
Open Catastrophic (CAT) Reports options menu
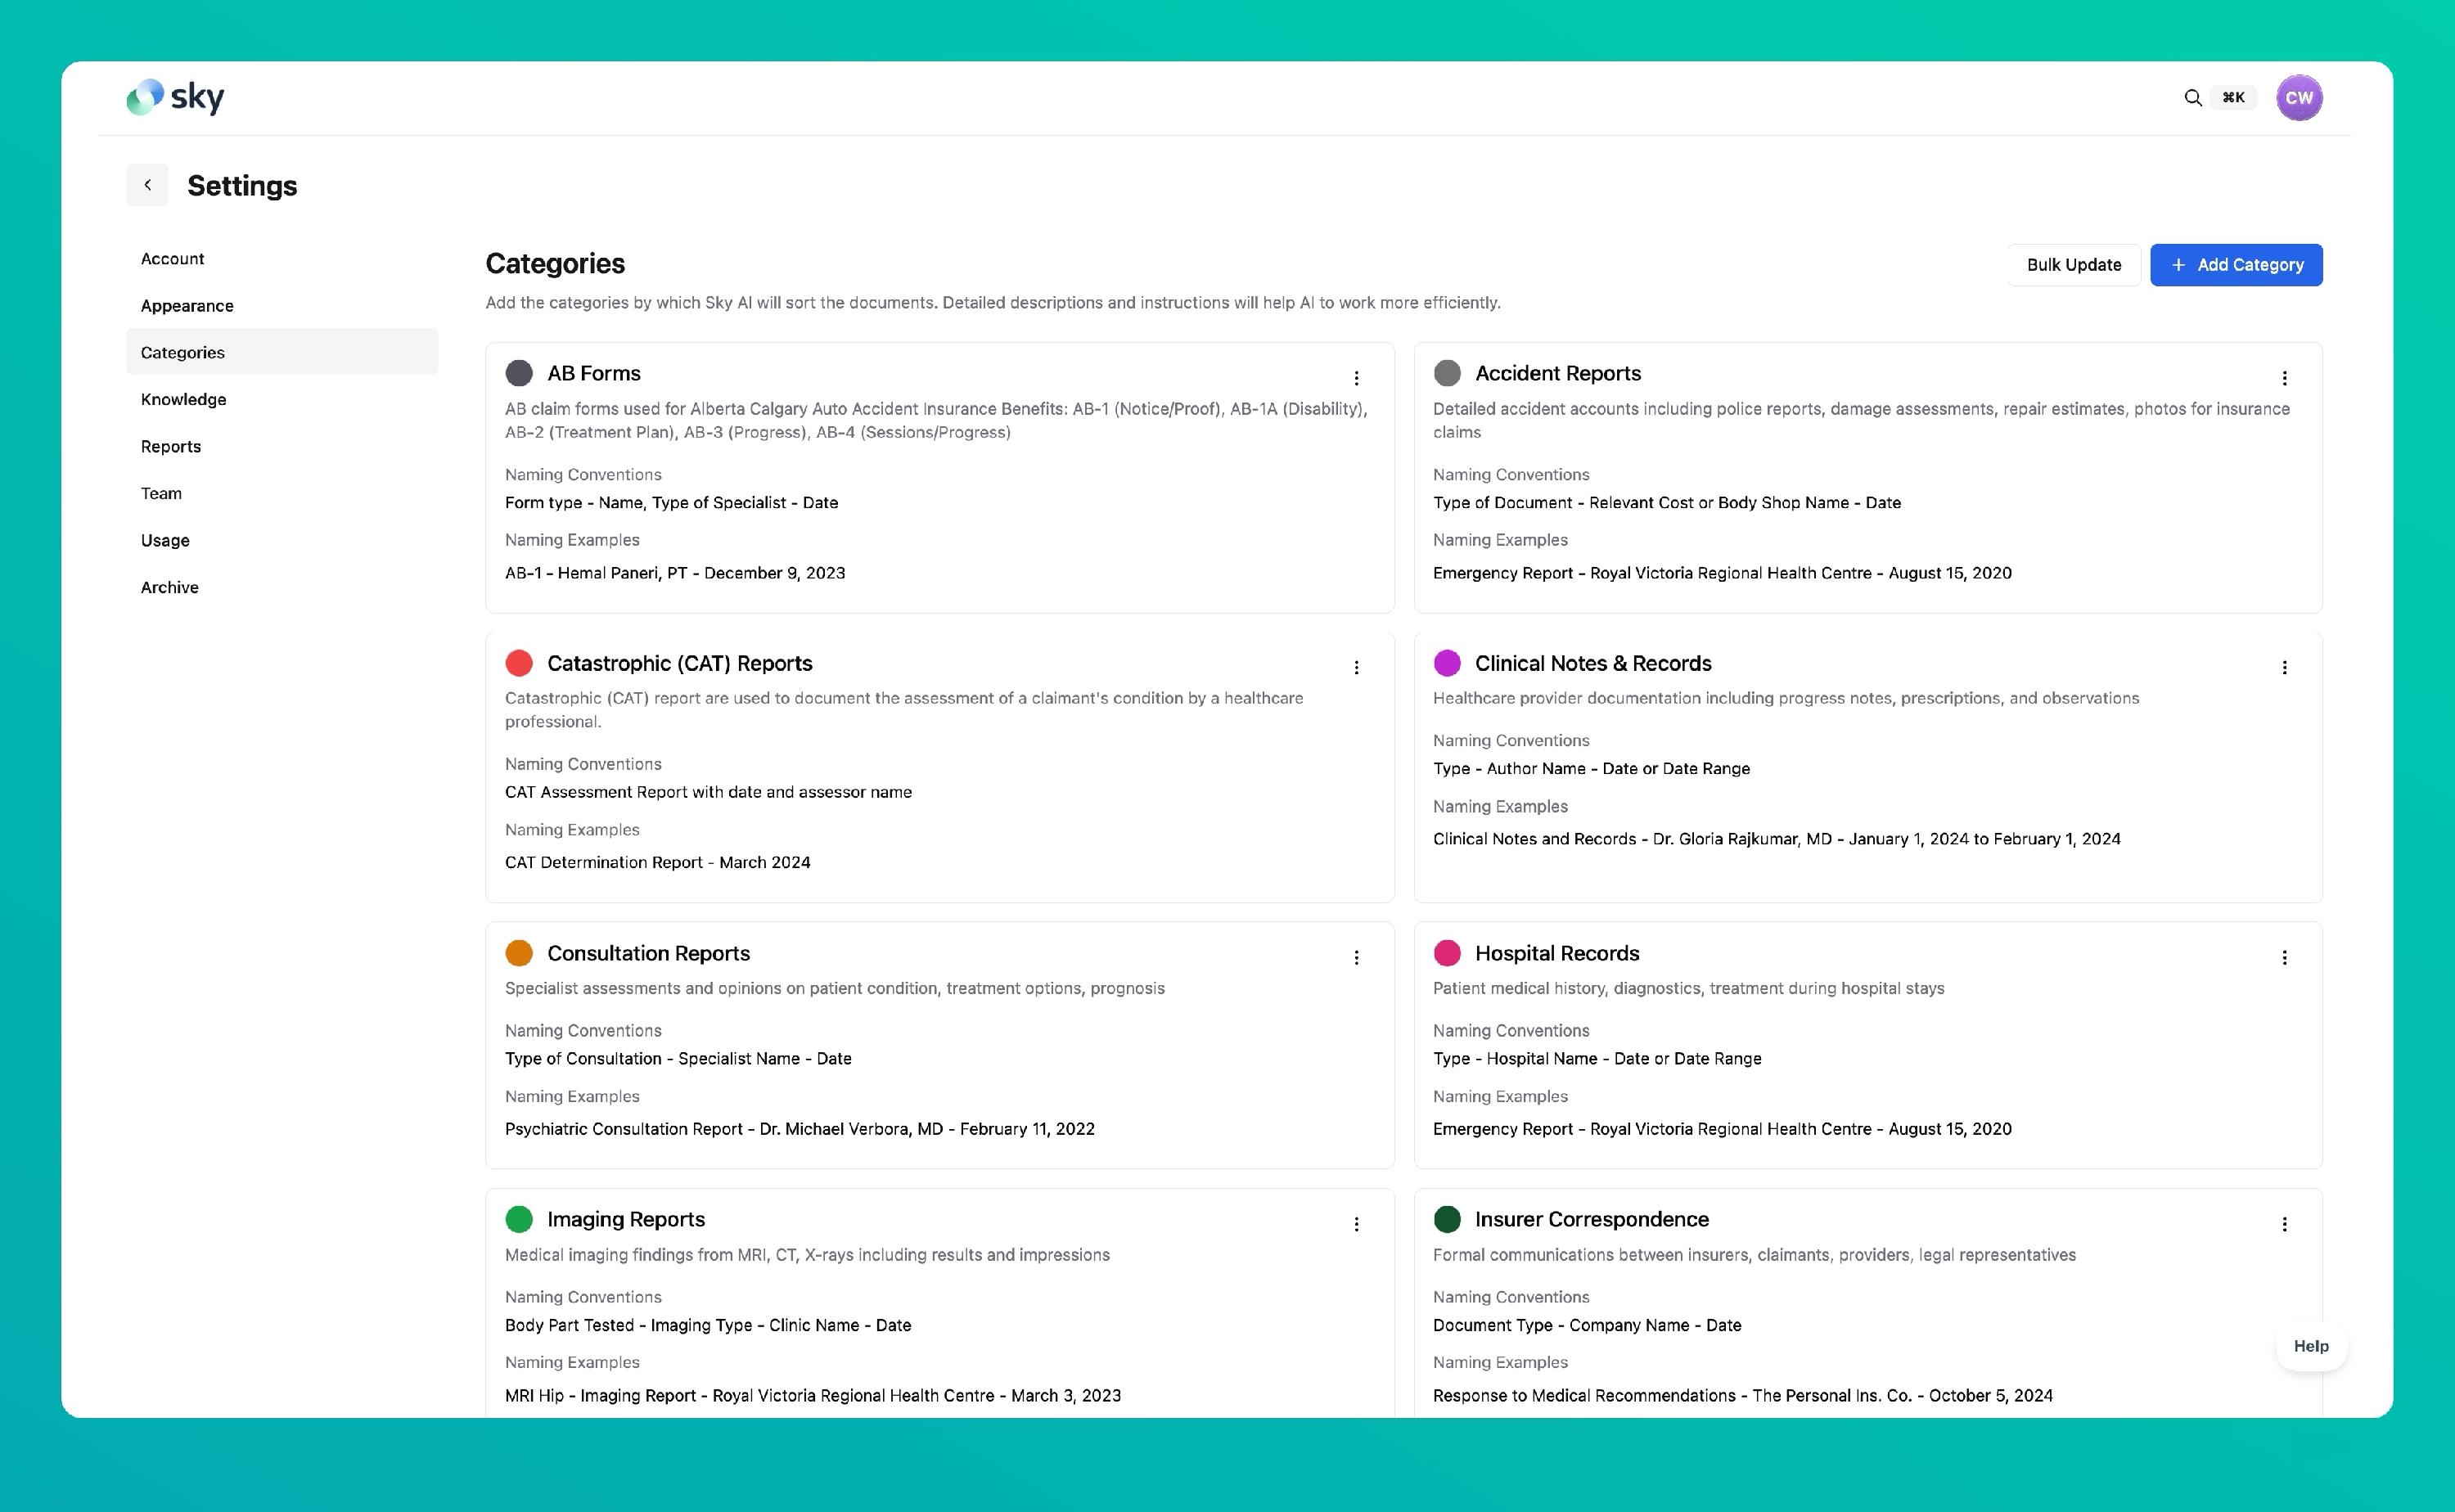(x=1356, y=668)
